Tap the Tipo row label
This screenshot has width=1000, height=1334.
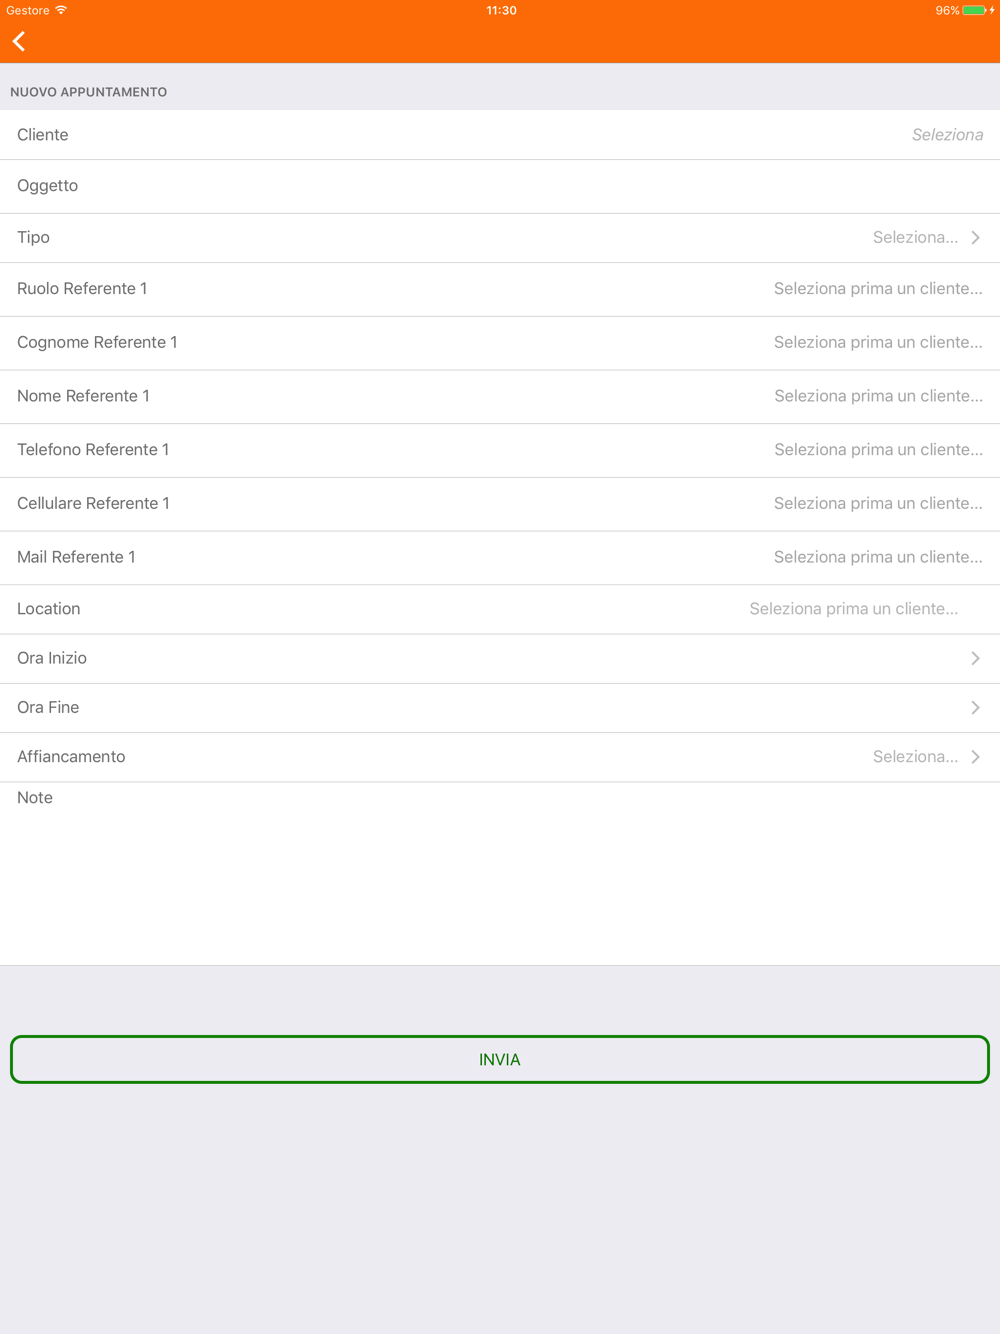33,238
